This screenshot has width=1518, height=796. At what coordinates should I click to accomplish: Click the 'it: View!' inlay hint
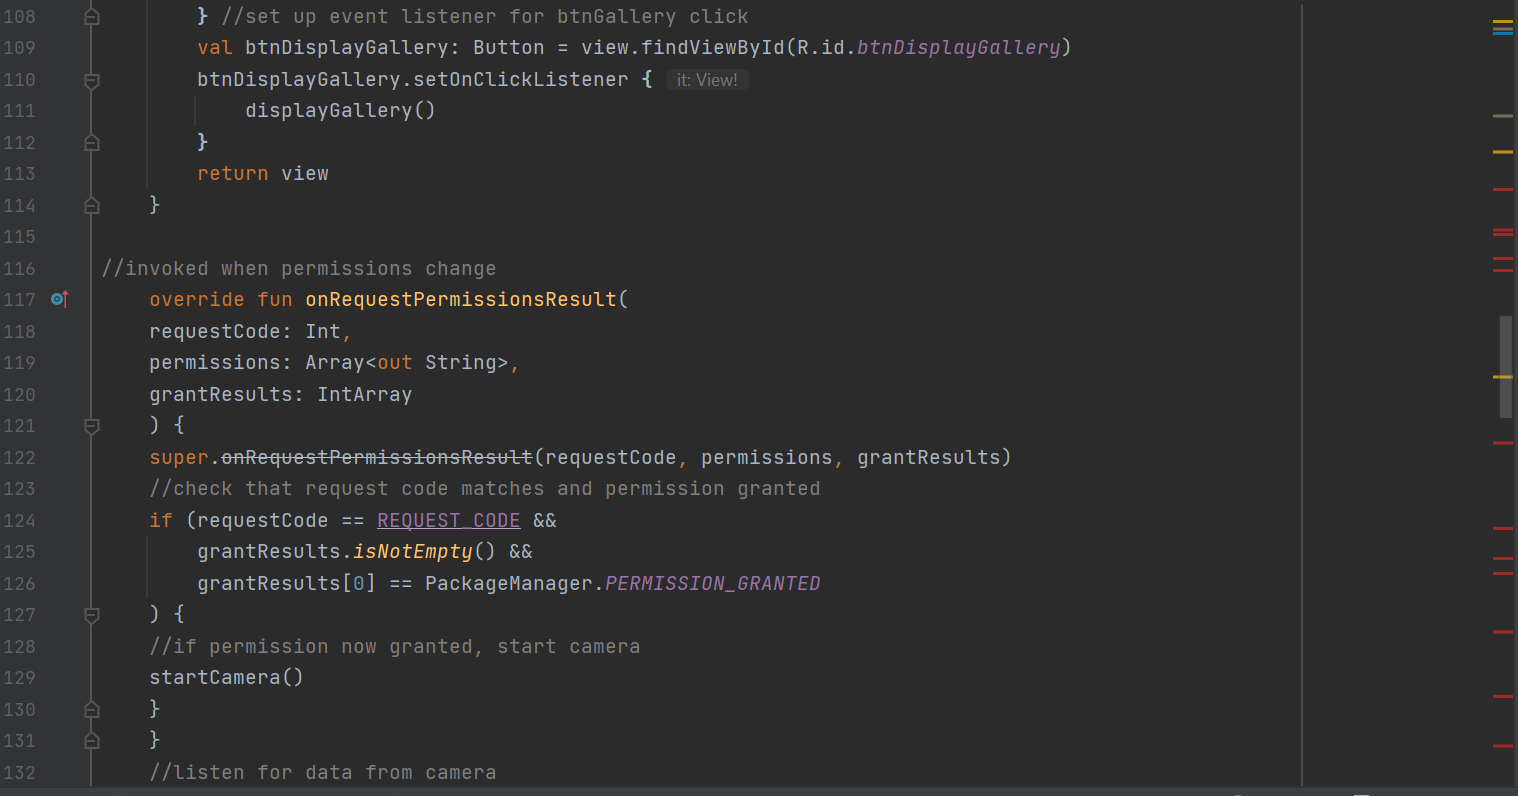click(x=707, y=80)
